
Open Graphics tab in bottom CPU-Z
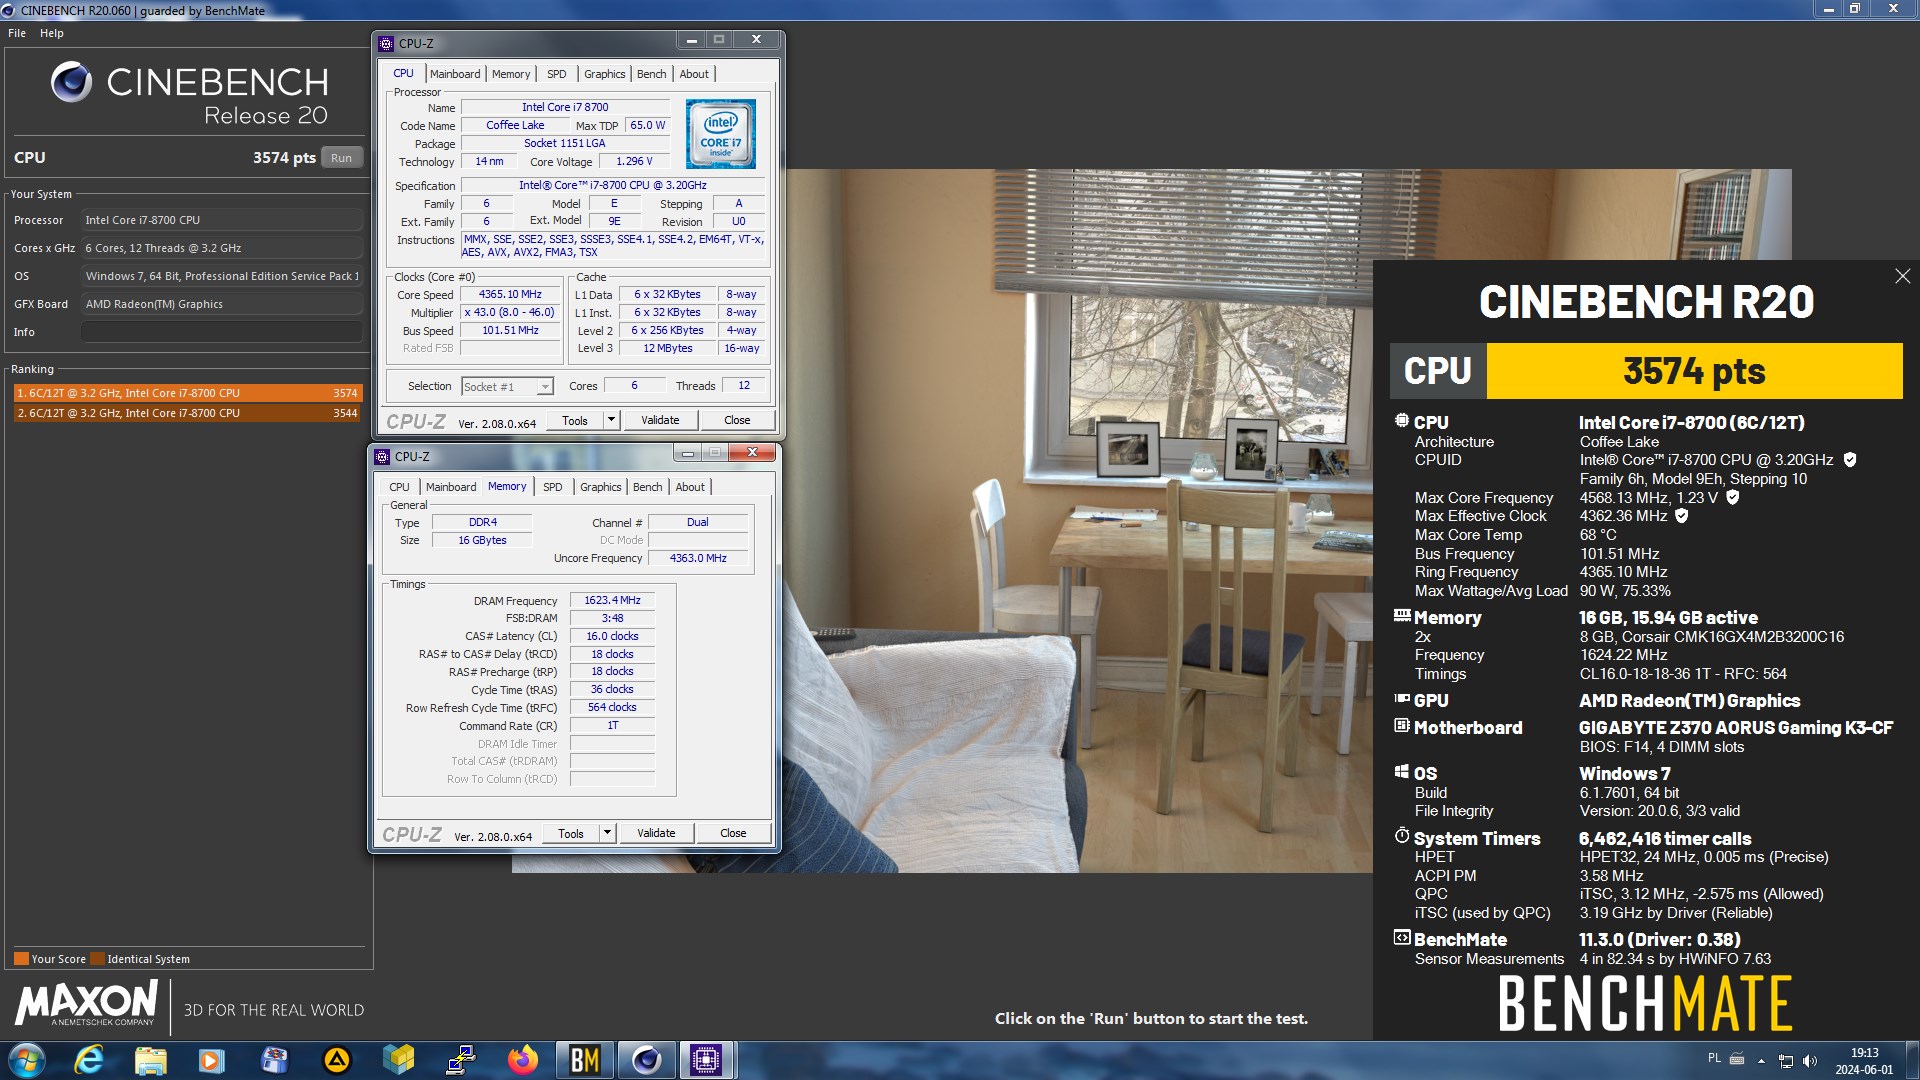point(601,487)
